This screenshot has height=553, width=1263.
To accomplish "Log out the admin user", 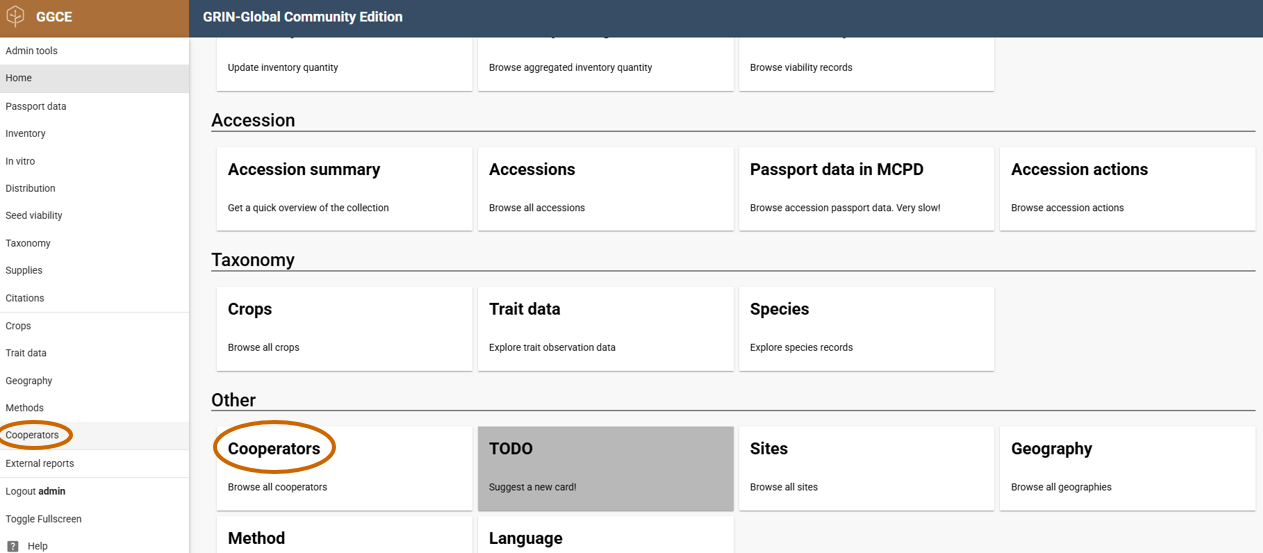I will click(35, 491).
